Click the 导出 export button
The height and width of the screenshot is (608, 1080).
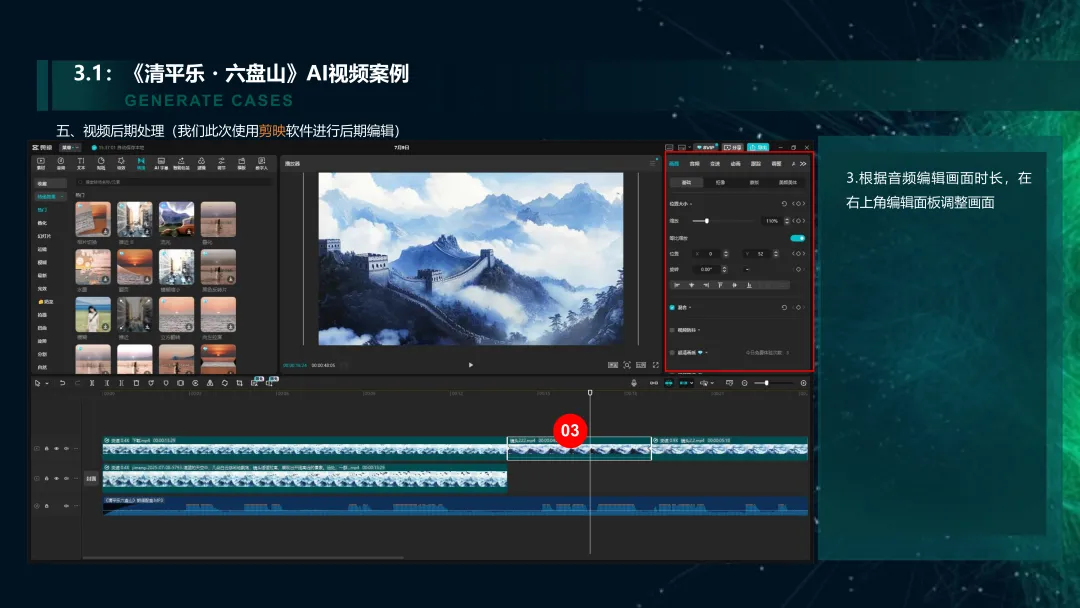(758, 147)
